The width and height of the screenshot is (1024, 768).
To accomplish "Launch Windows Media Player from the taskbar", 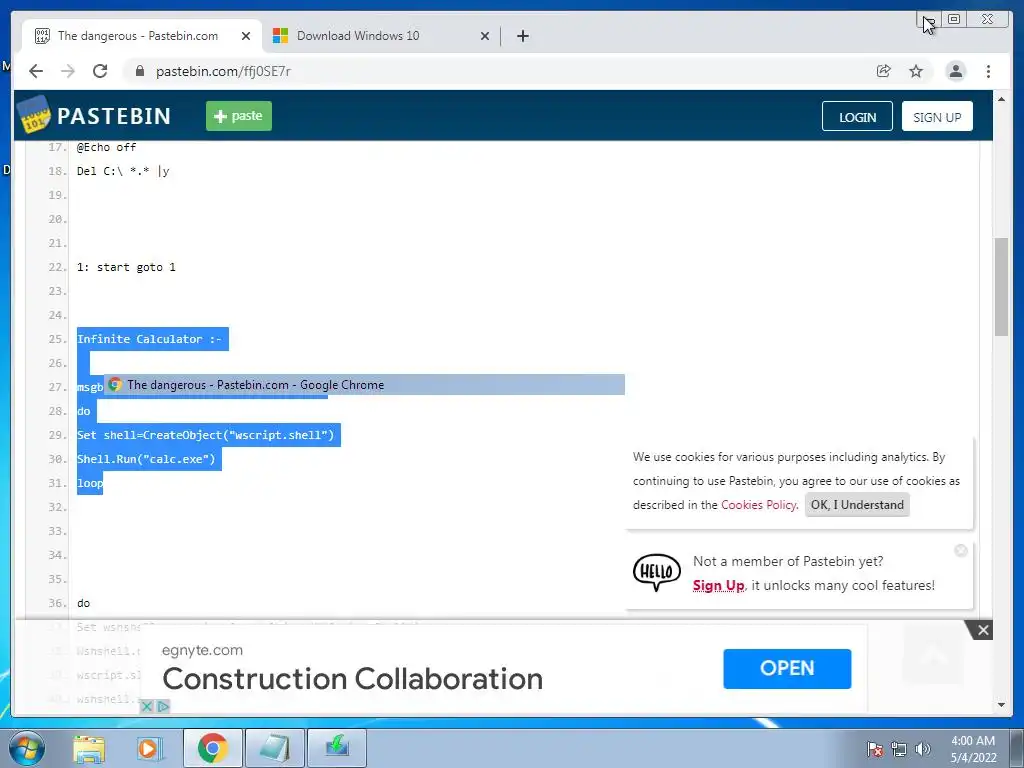I will [150, 748].
